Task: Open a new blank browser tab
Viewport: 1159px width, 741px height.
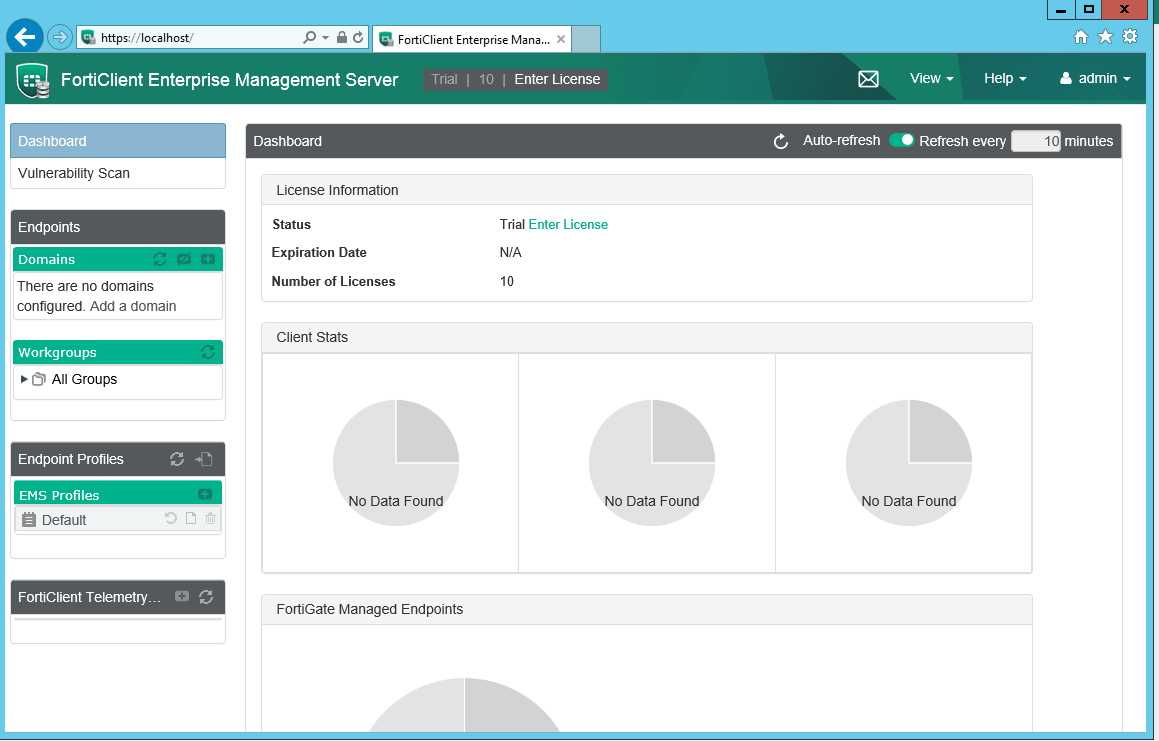Action: (x=586, y=39)
